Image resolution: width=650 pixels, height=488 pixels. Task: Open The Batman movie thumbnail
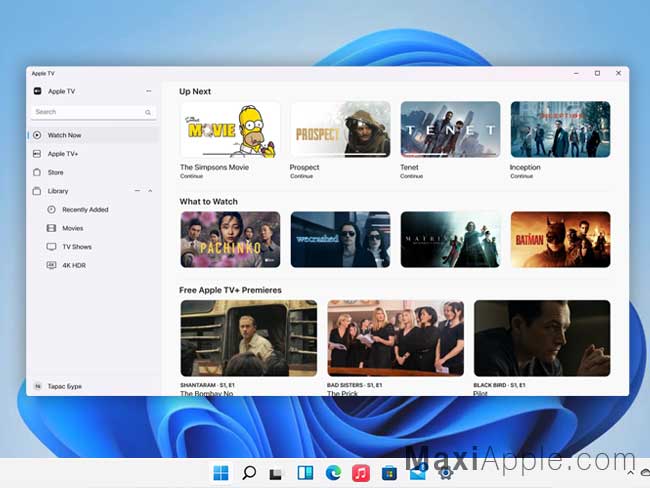pyautogui.click(x=560, y=240)
